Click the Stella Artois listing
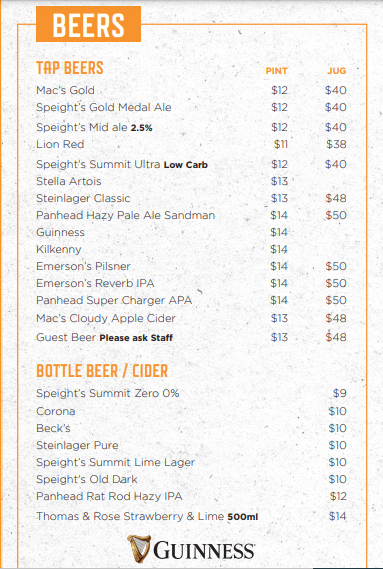This screenshot has width=383, height=569. (69, 181)
